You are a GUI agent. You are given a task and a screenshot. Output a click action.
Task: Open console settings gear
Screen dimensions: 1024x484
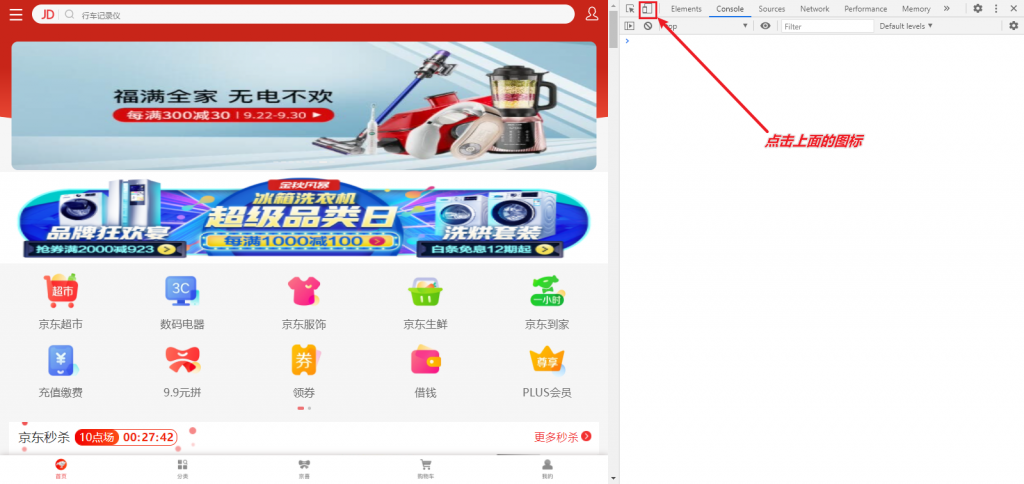(x=1014, y=26)
